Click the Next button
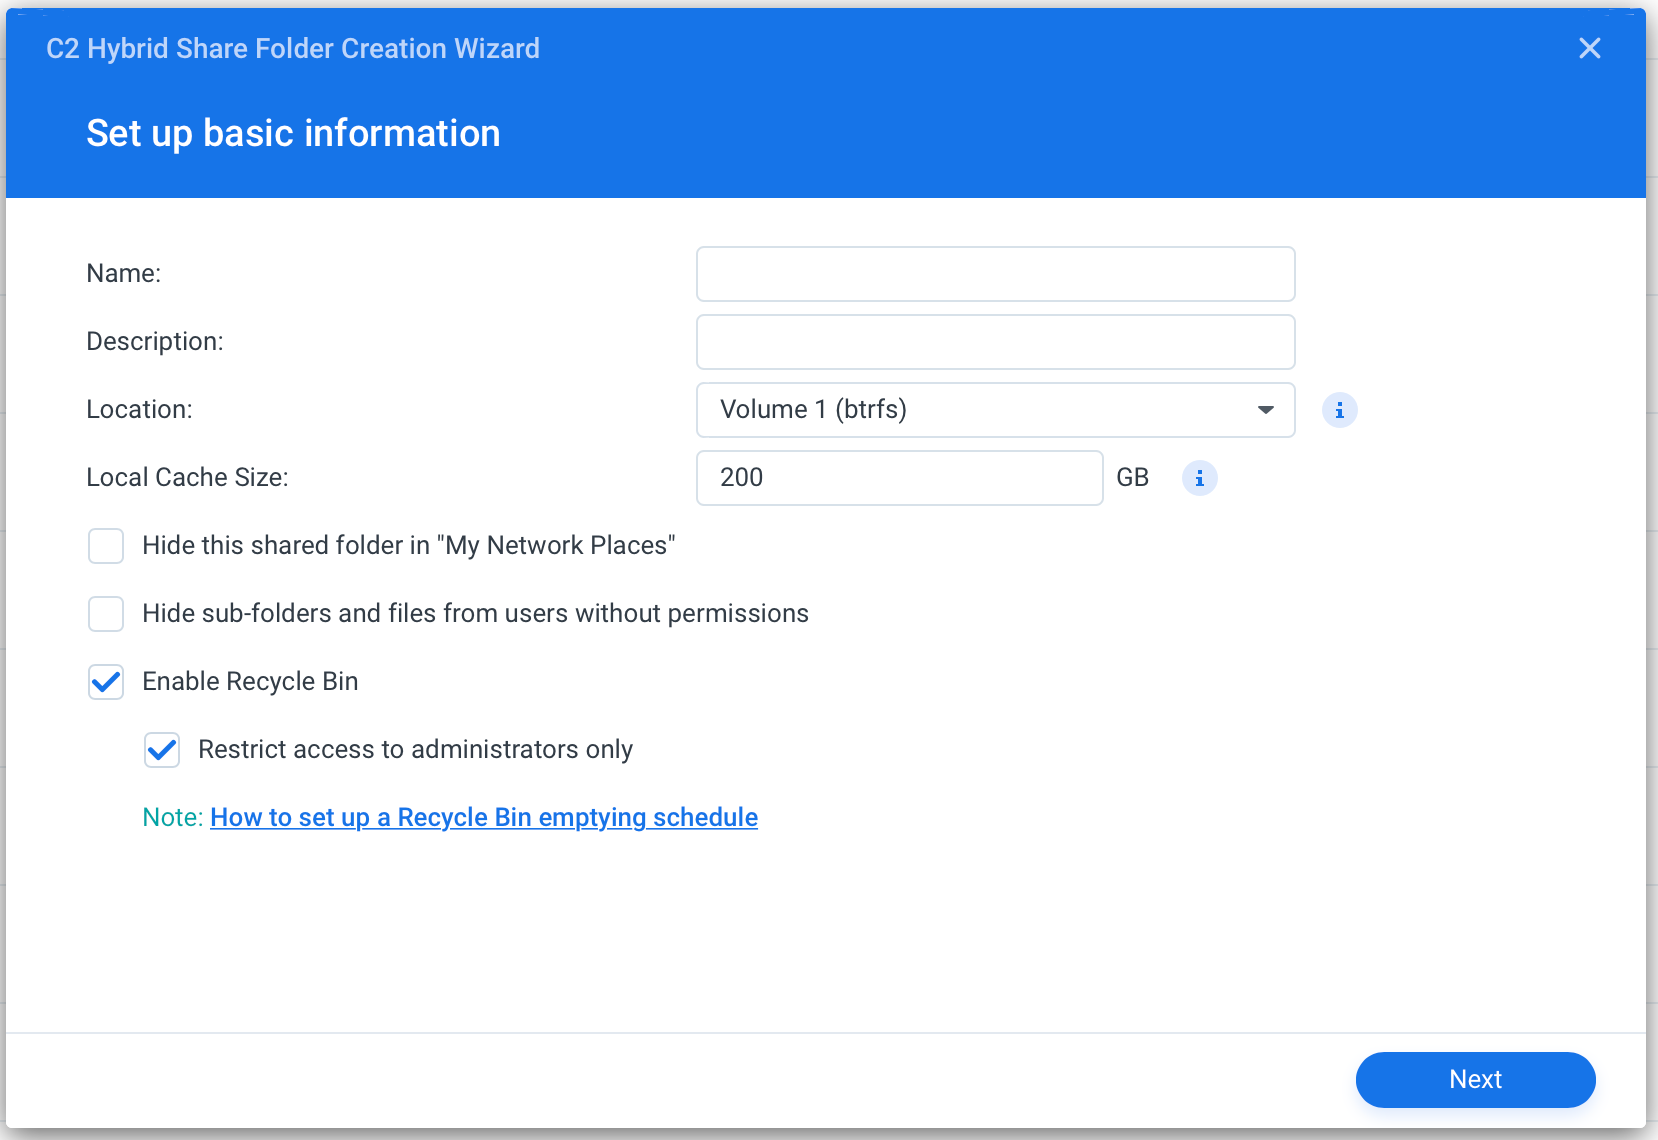 [1475, 1079]
